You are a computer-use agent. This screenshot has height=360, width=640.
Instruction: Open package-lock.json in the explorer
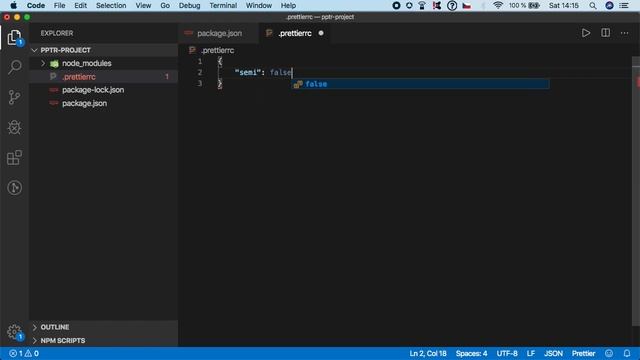pos(104,90)
